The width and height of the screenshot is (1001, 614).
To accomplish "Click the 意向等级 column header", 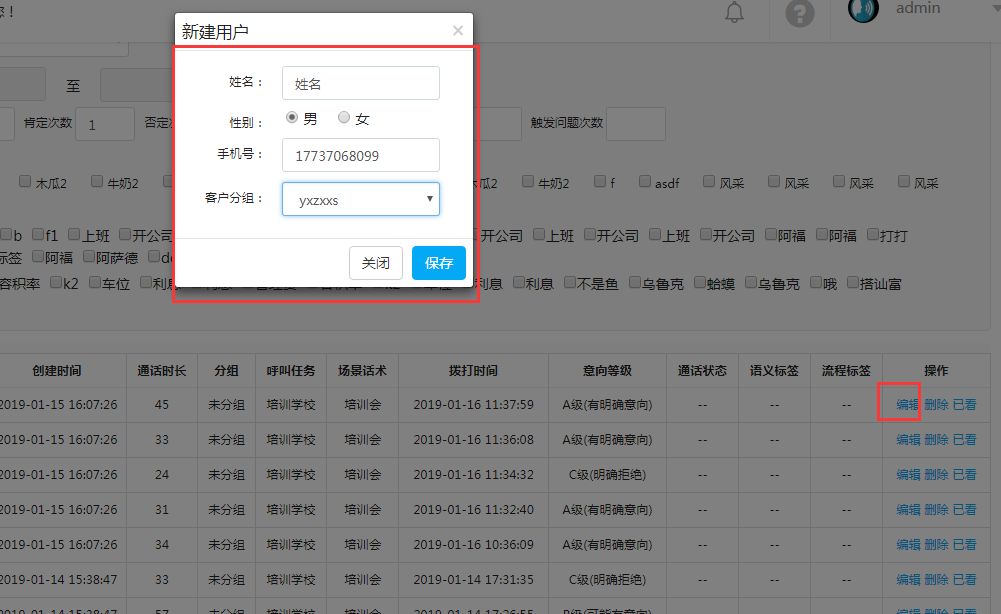I will click(x=607, y=371).
